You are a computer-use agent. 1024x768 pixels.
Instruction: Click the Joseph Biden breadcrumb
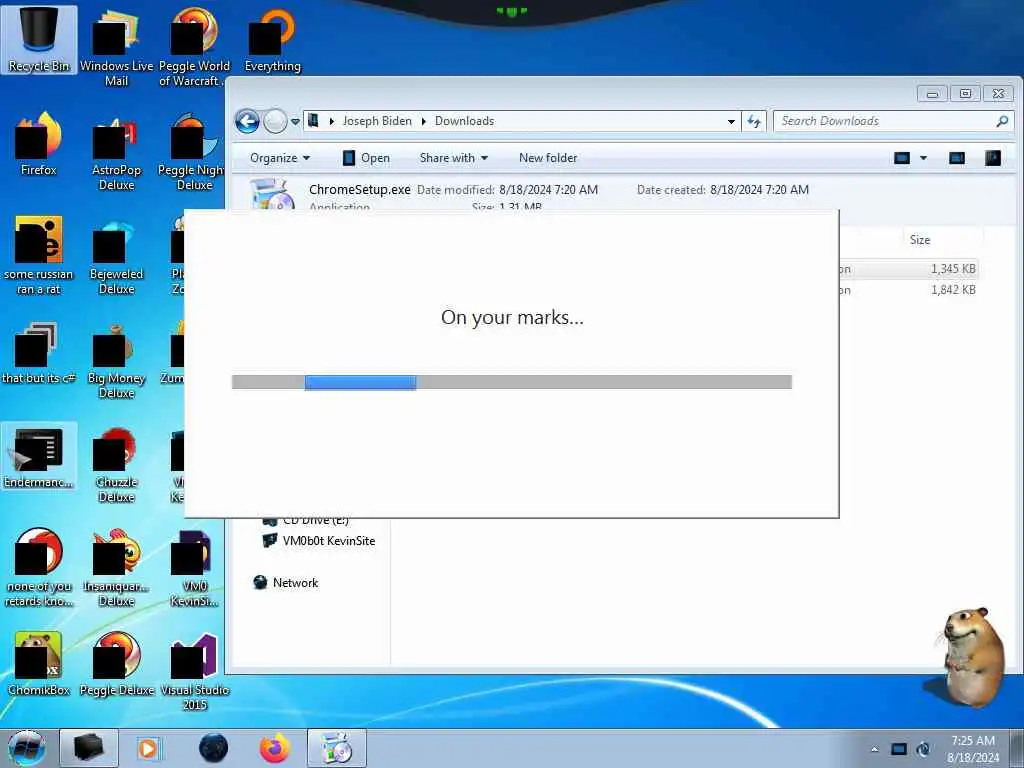coord(377,121)
